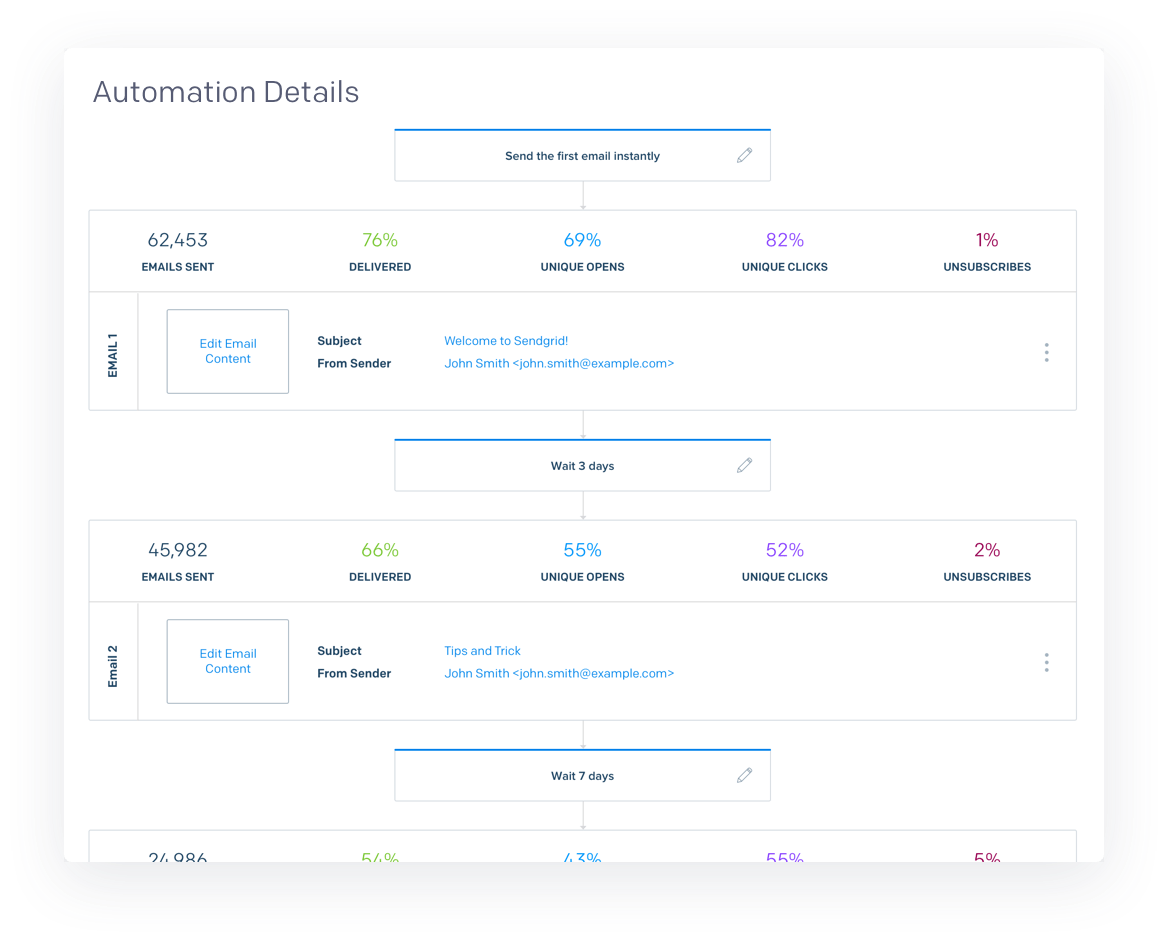This screenshot has height=942, width=1168.
Task: Click the 'From Sender' label in Email 2
Action: tap(354, 673)
